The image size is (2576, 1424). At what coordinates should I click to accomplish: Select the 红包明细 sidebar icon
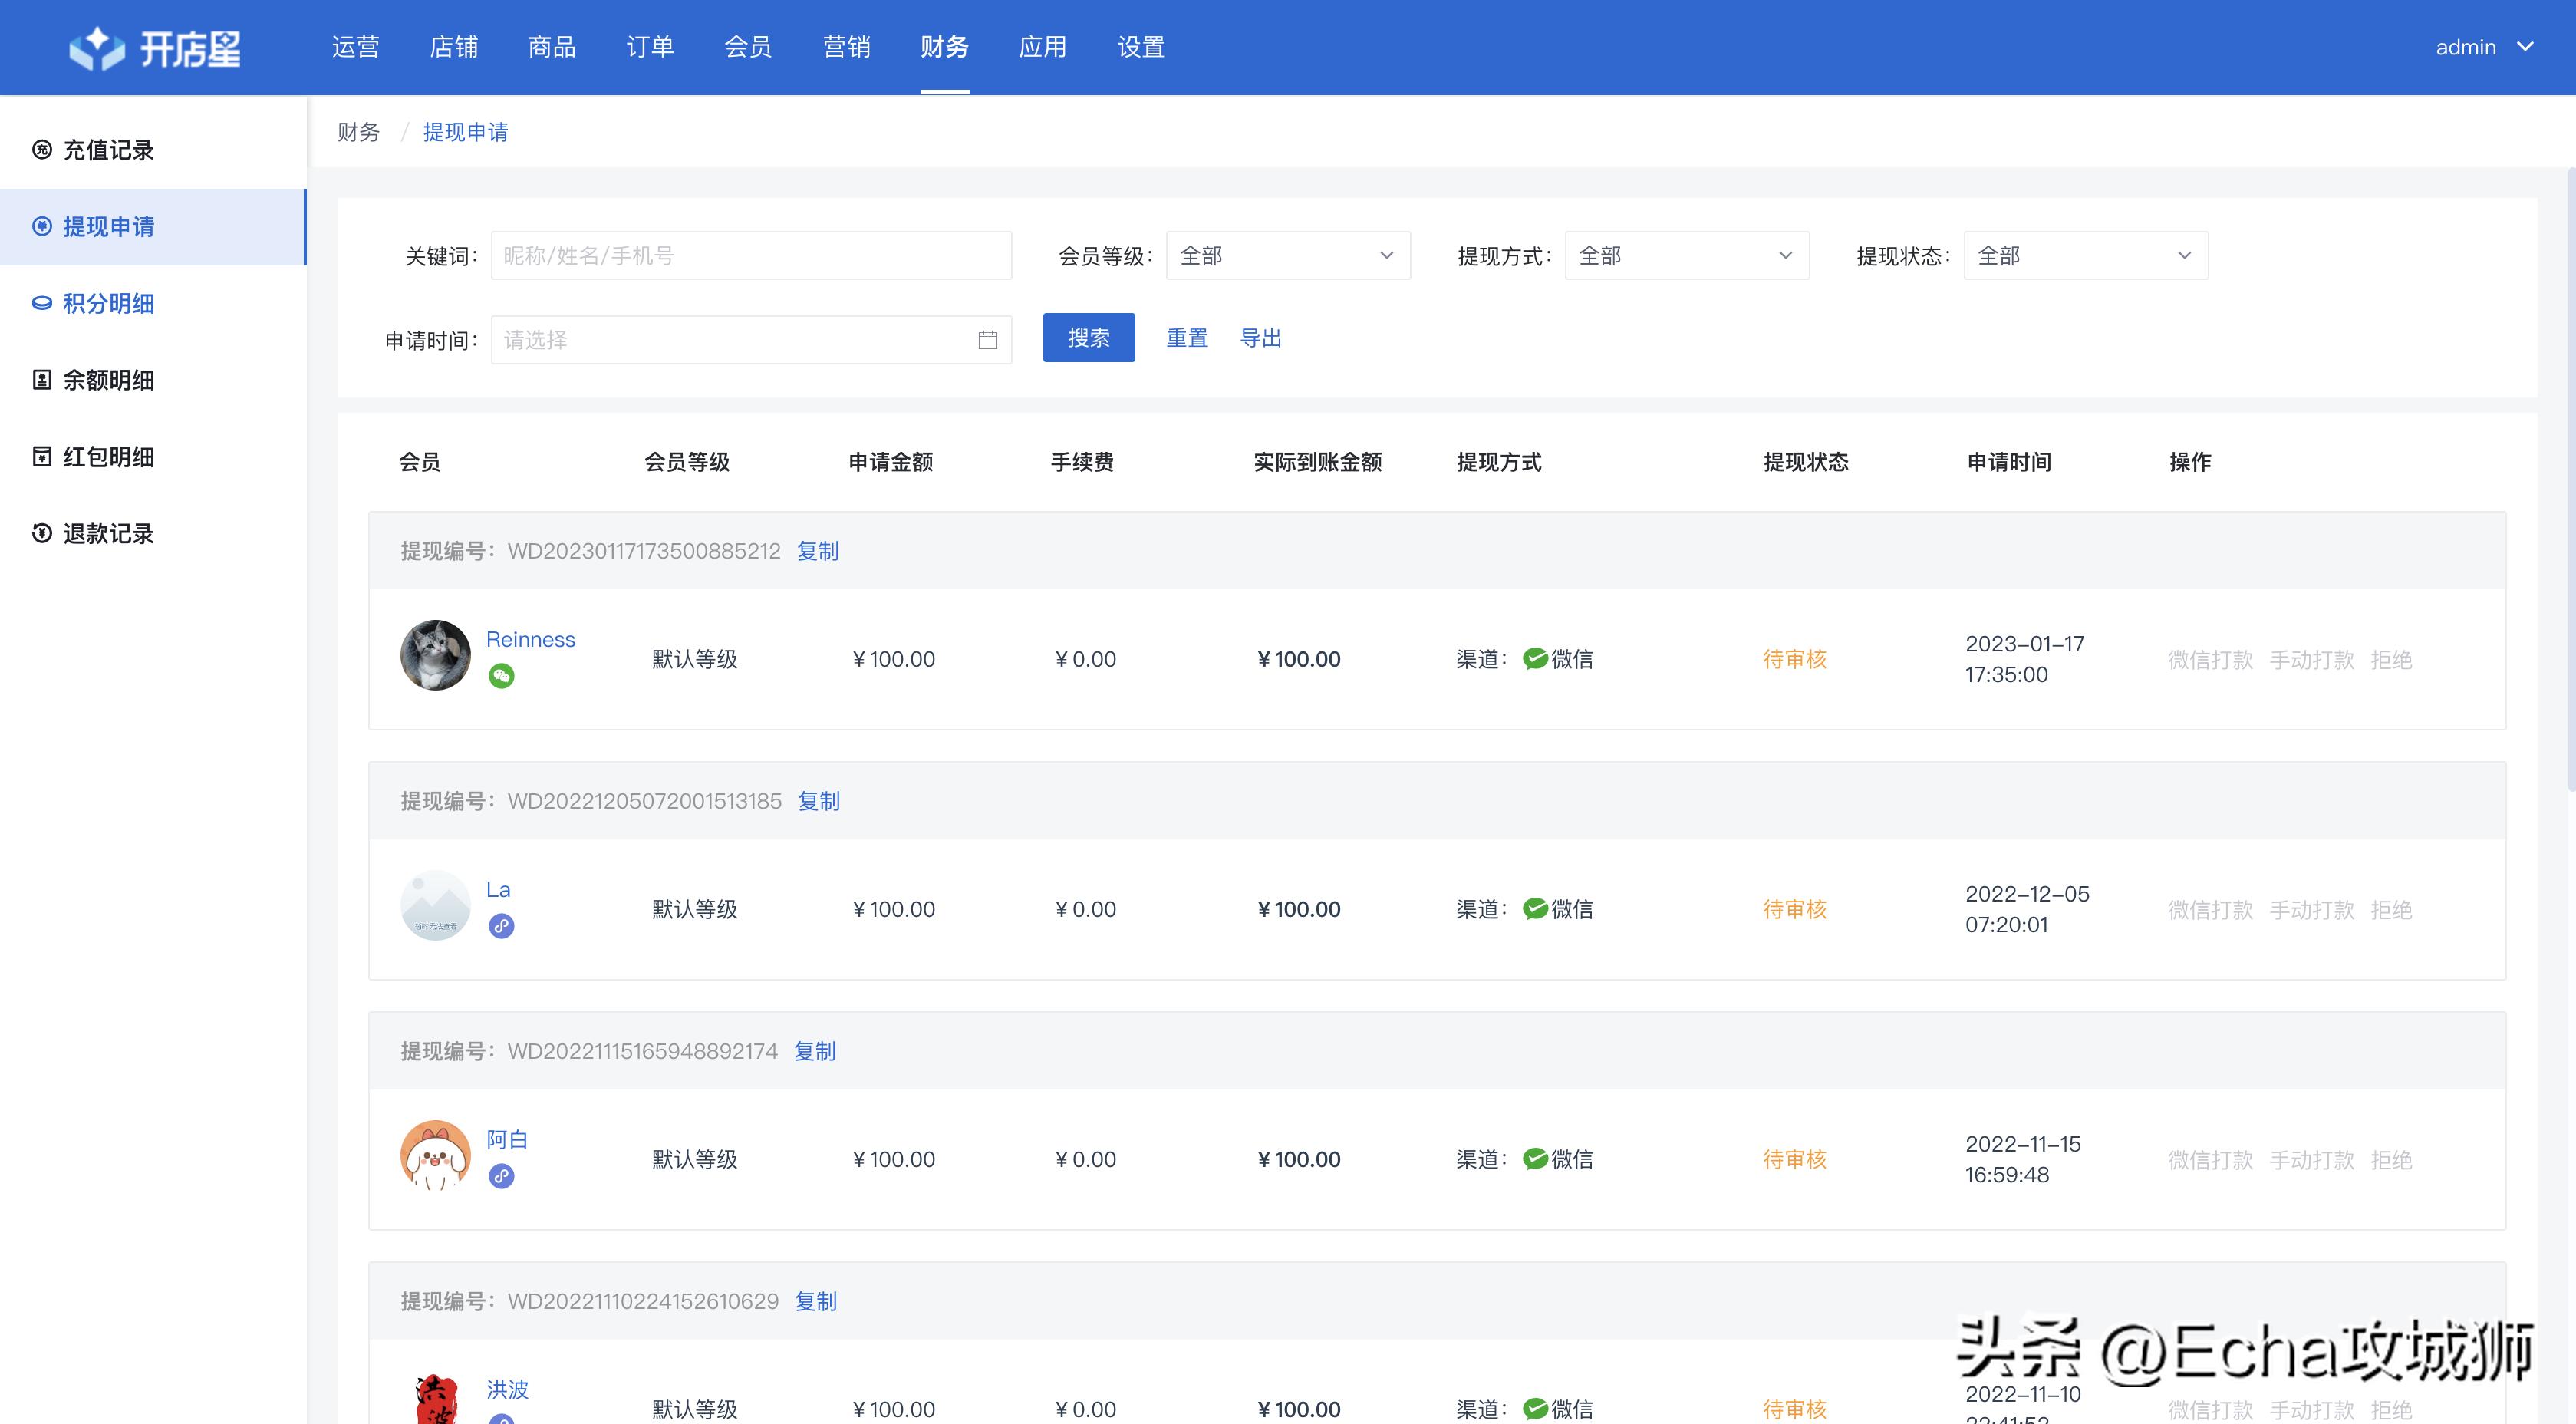[x=41, y=457]
